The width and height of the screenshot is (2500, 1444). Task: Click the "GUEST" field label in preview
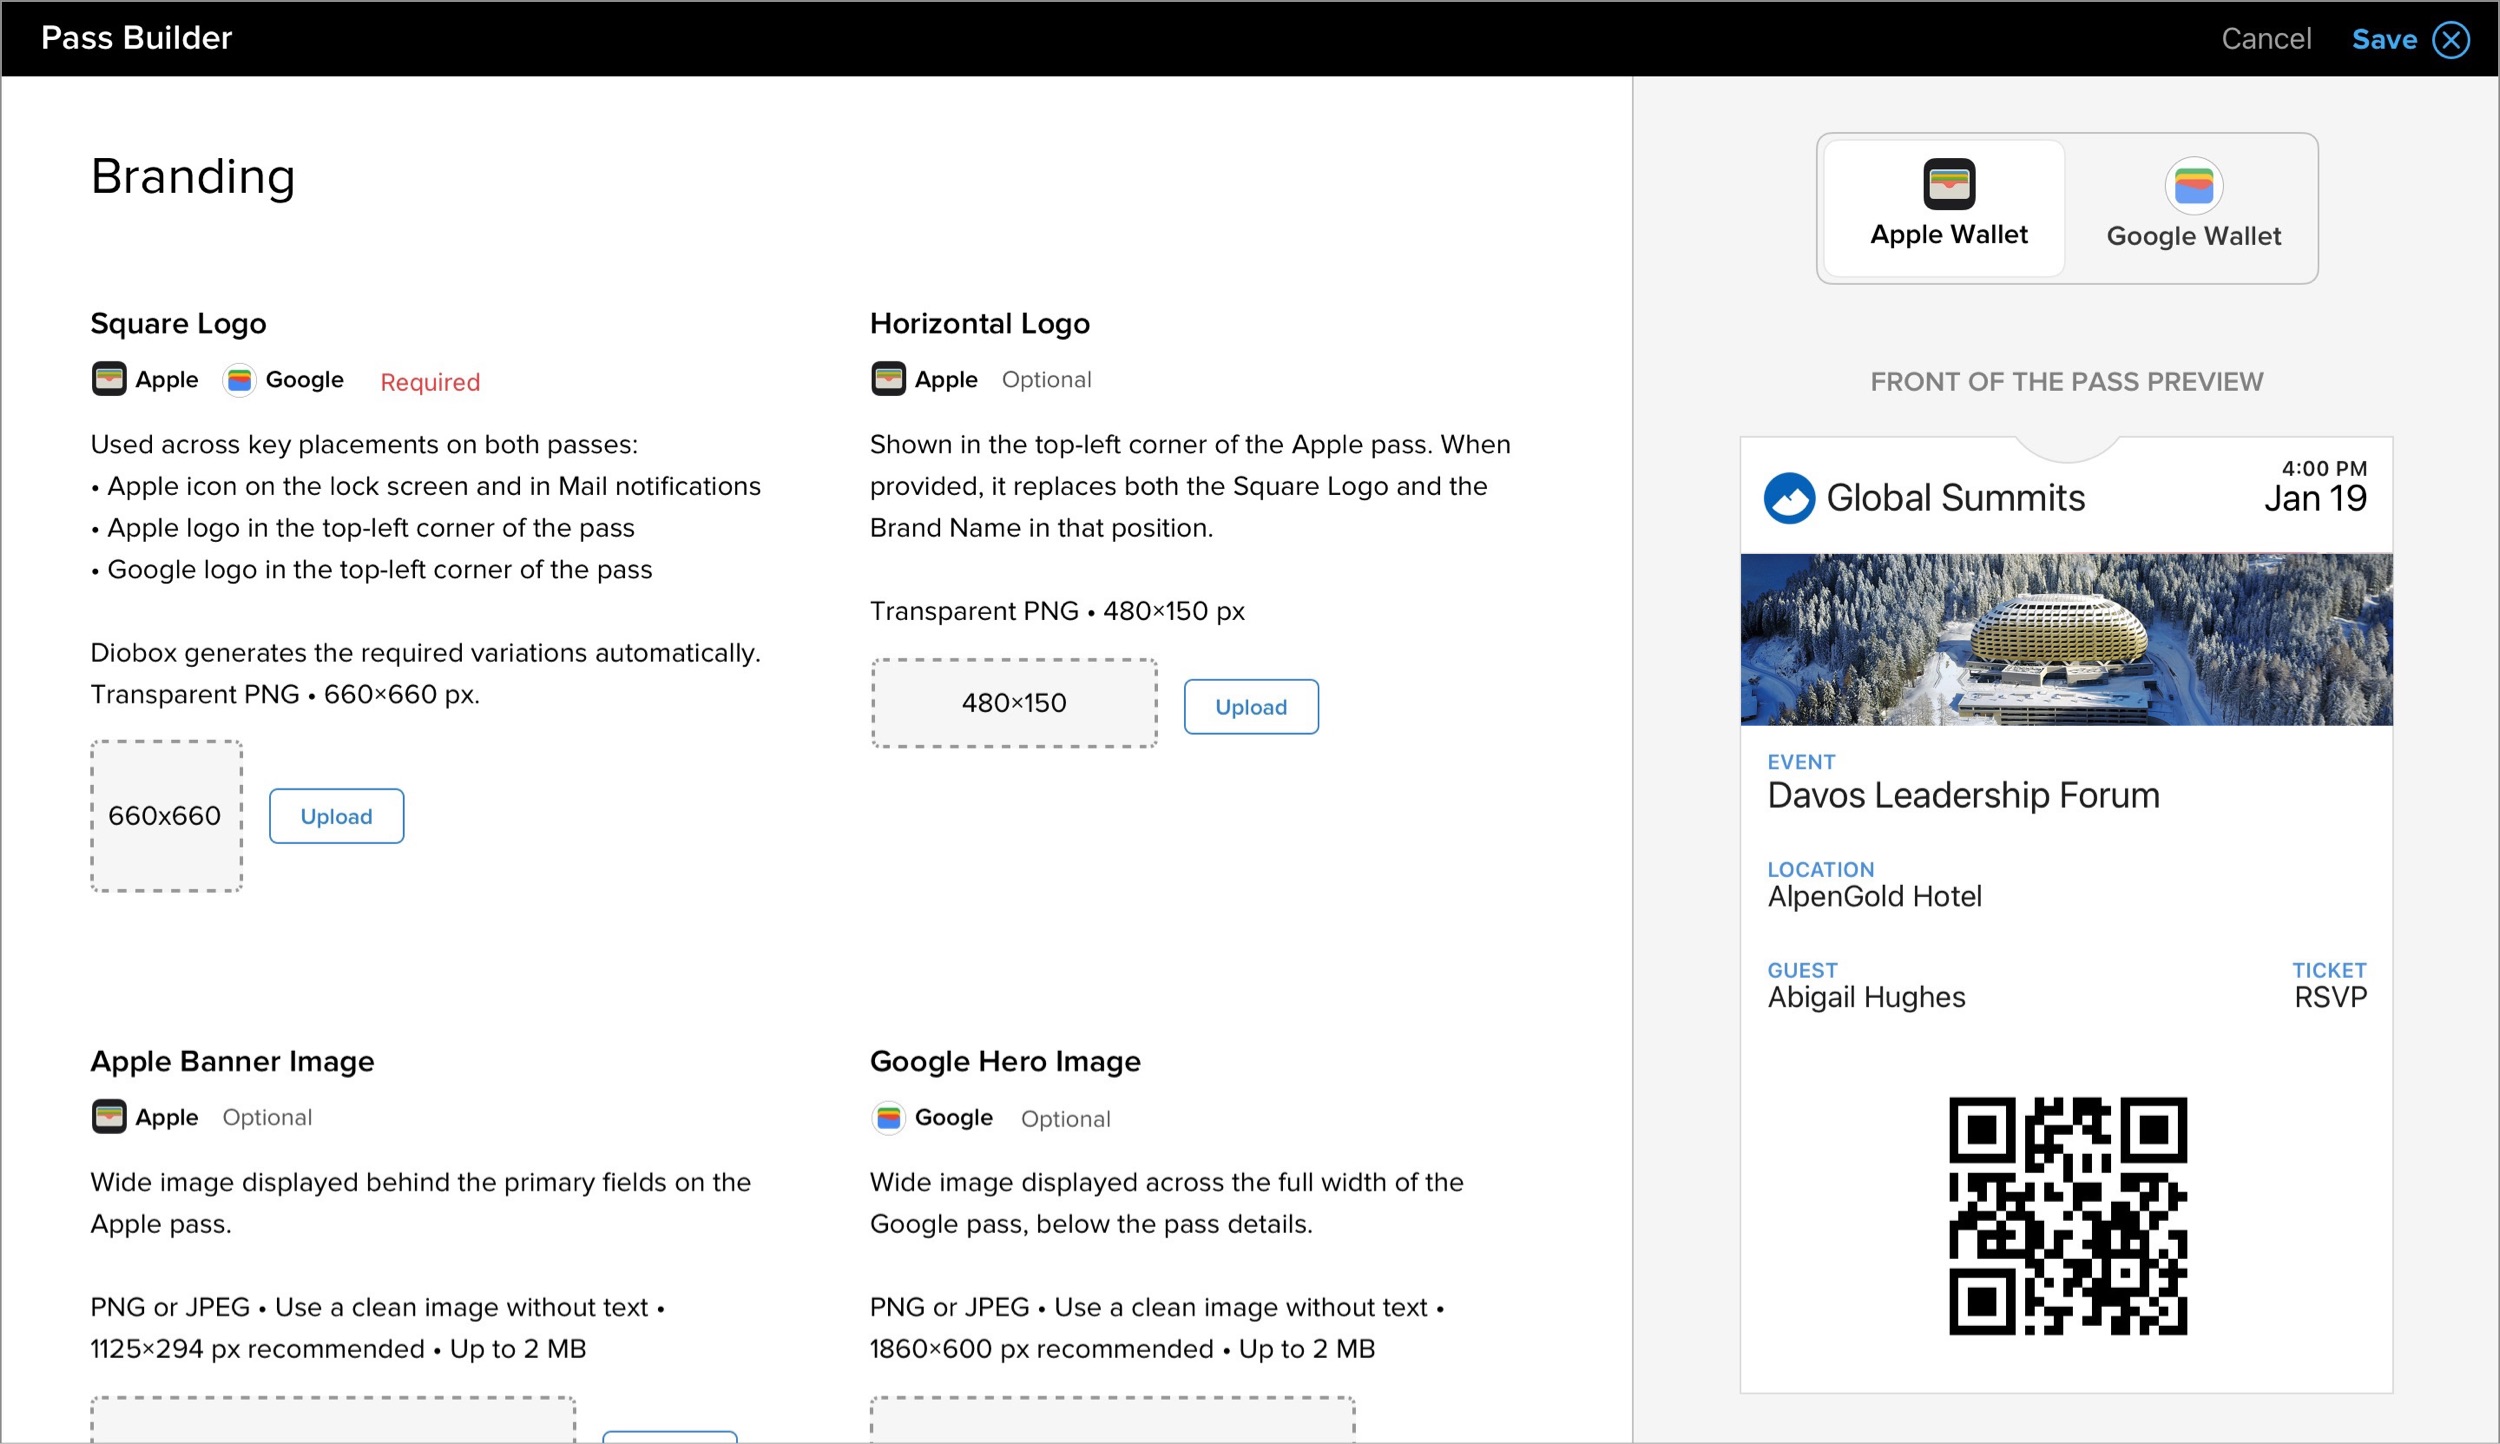pos(1802,970)
